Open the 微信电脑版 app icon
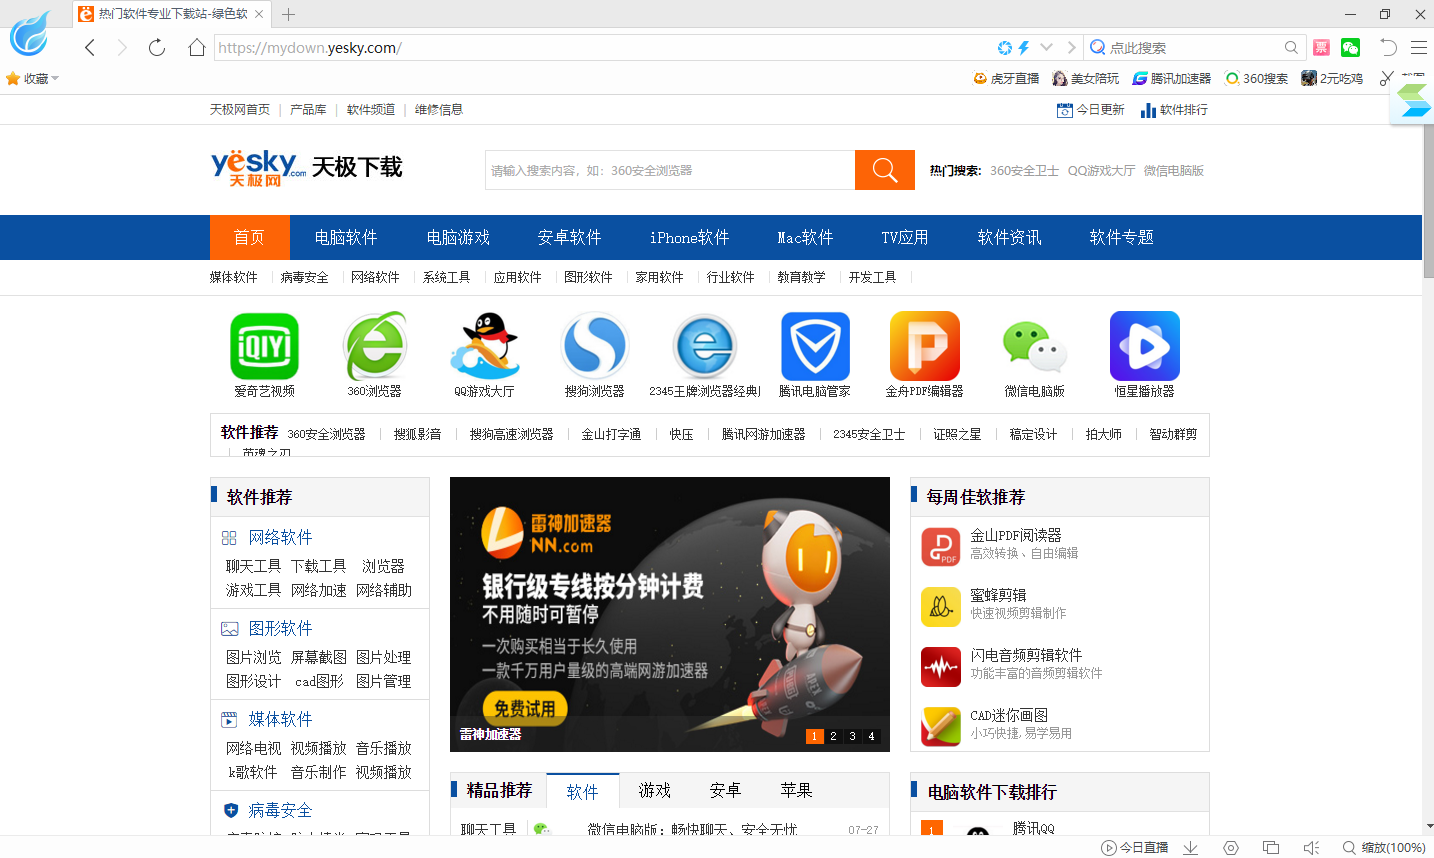 [x=1035, y=346]
